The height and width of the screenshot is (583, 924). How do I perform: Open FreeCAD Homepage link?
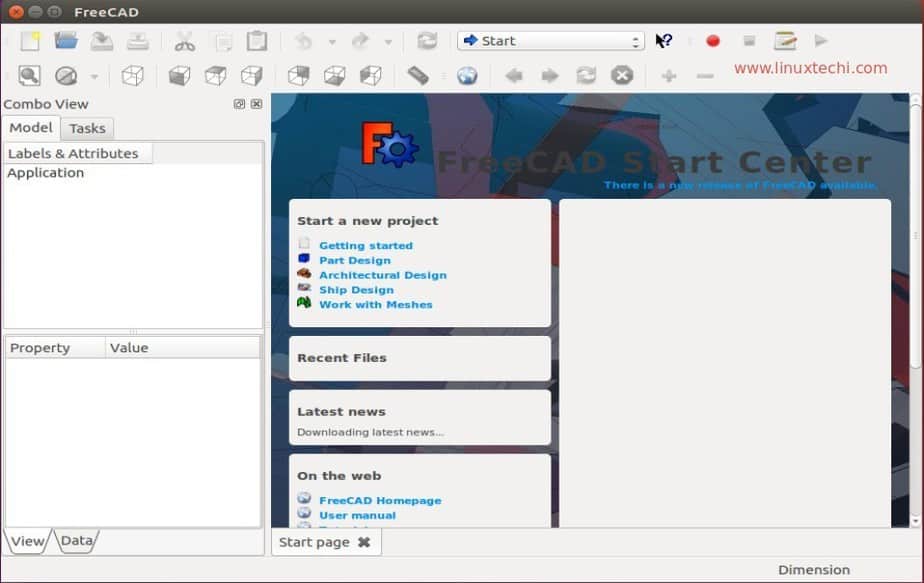(x=380, y=500)
